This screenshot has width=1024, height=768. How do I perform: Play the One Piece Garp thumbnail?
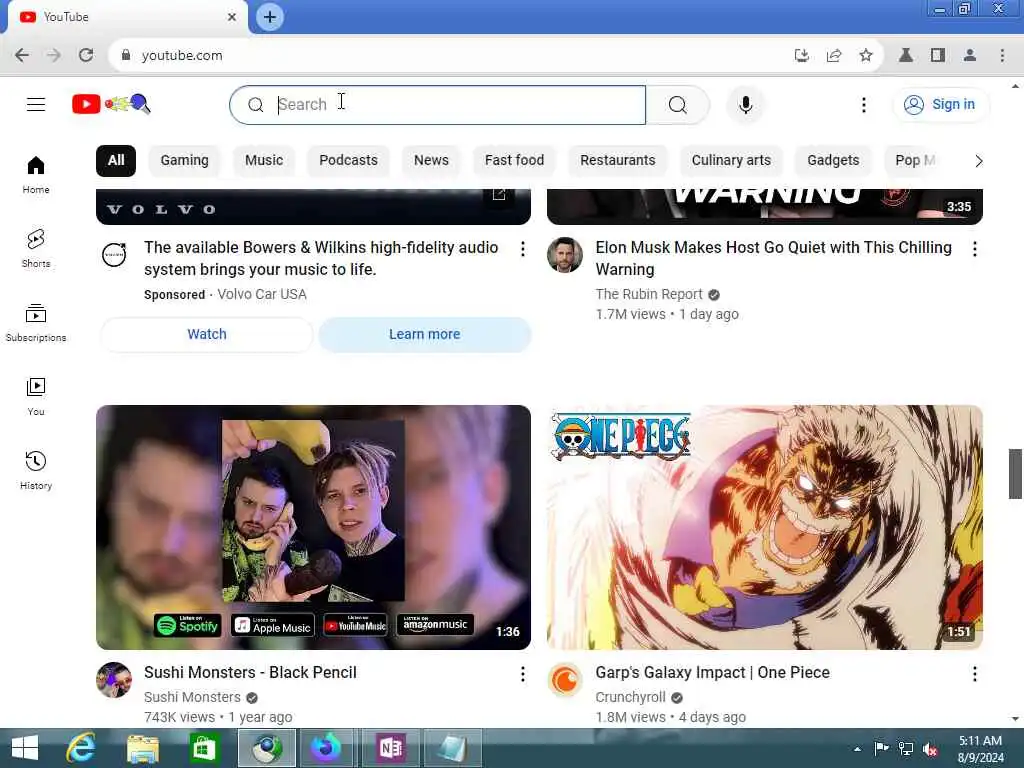coord(765,527)
